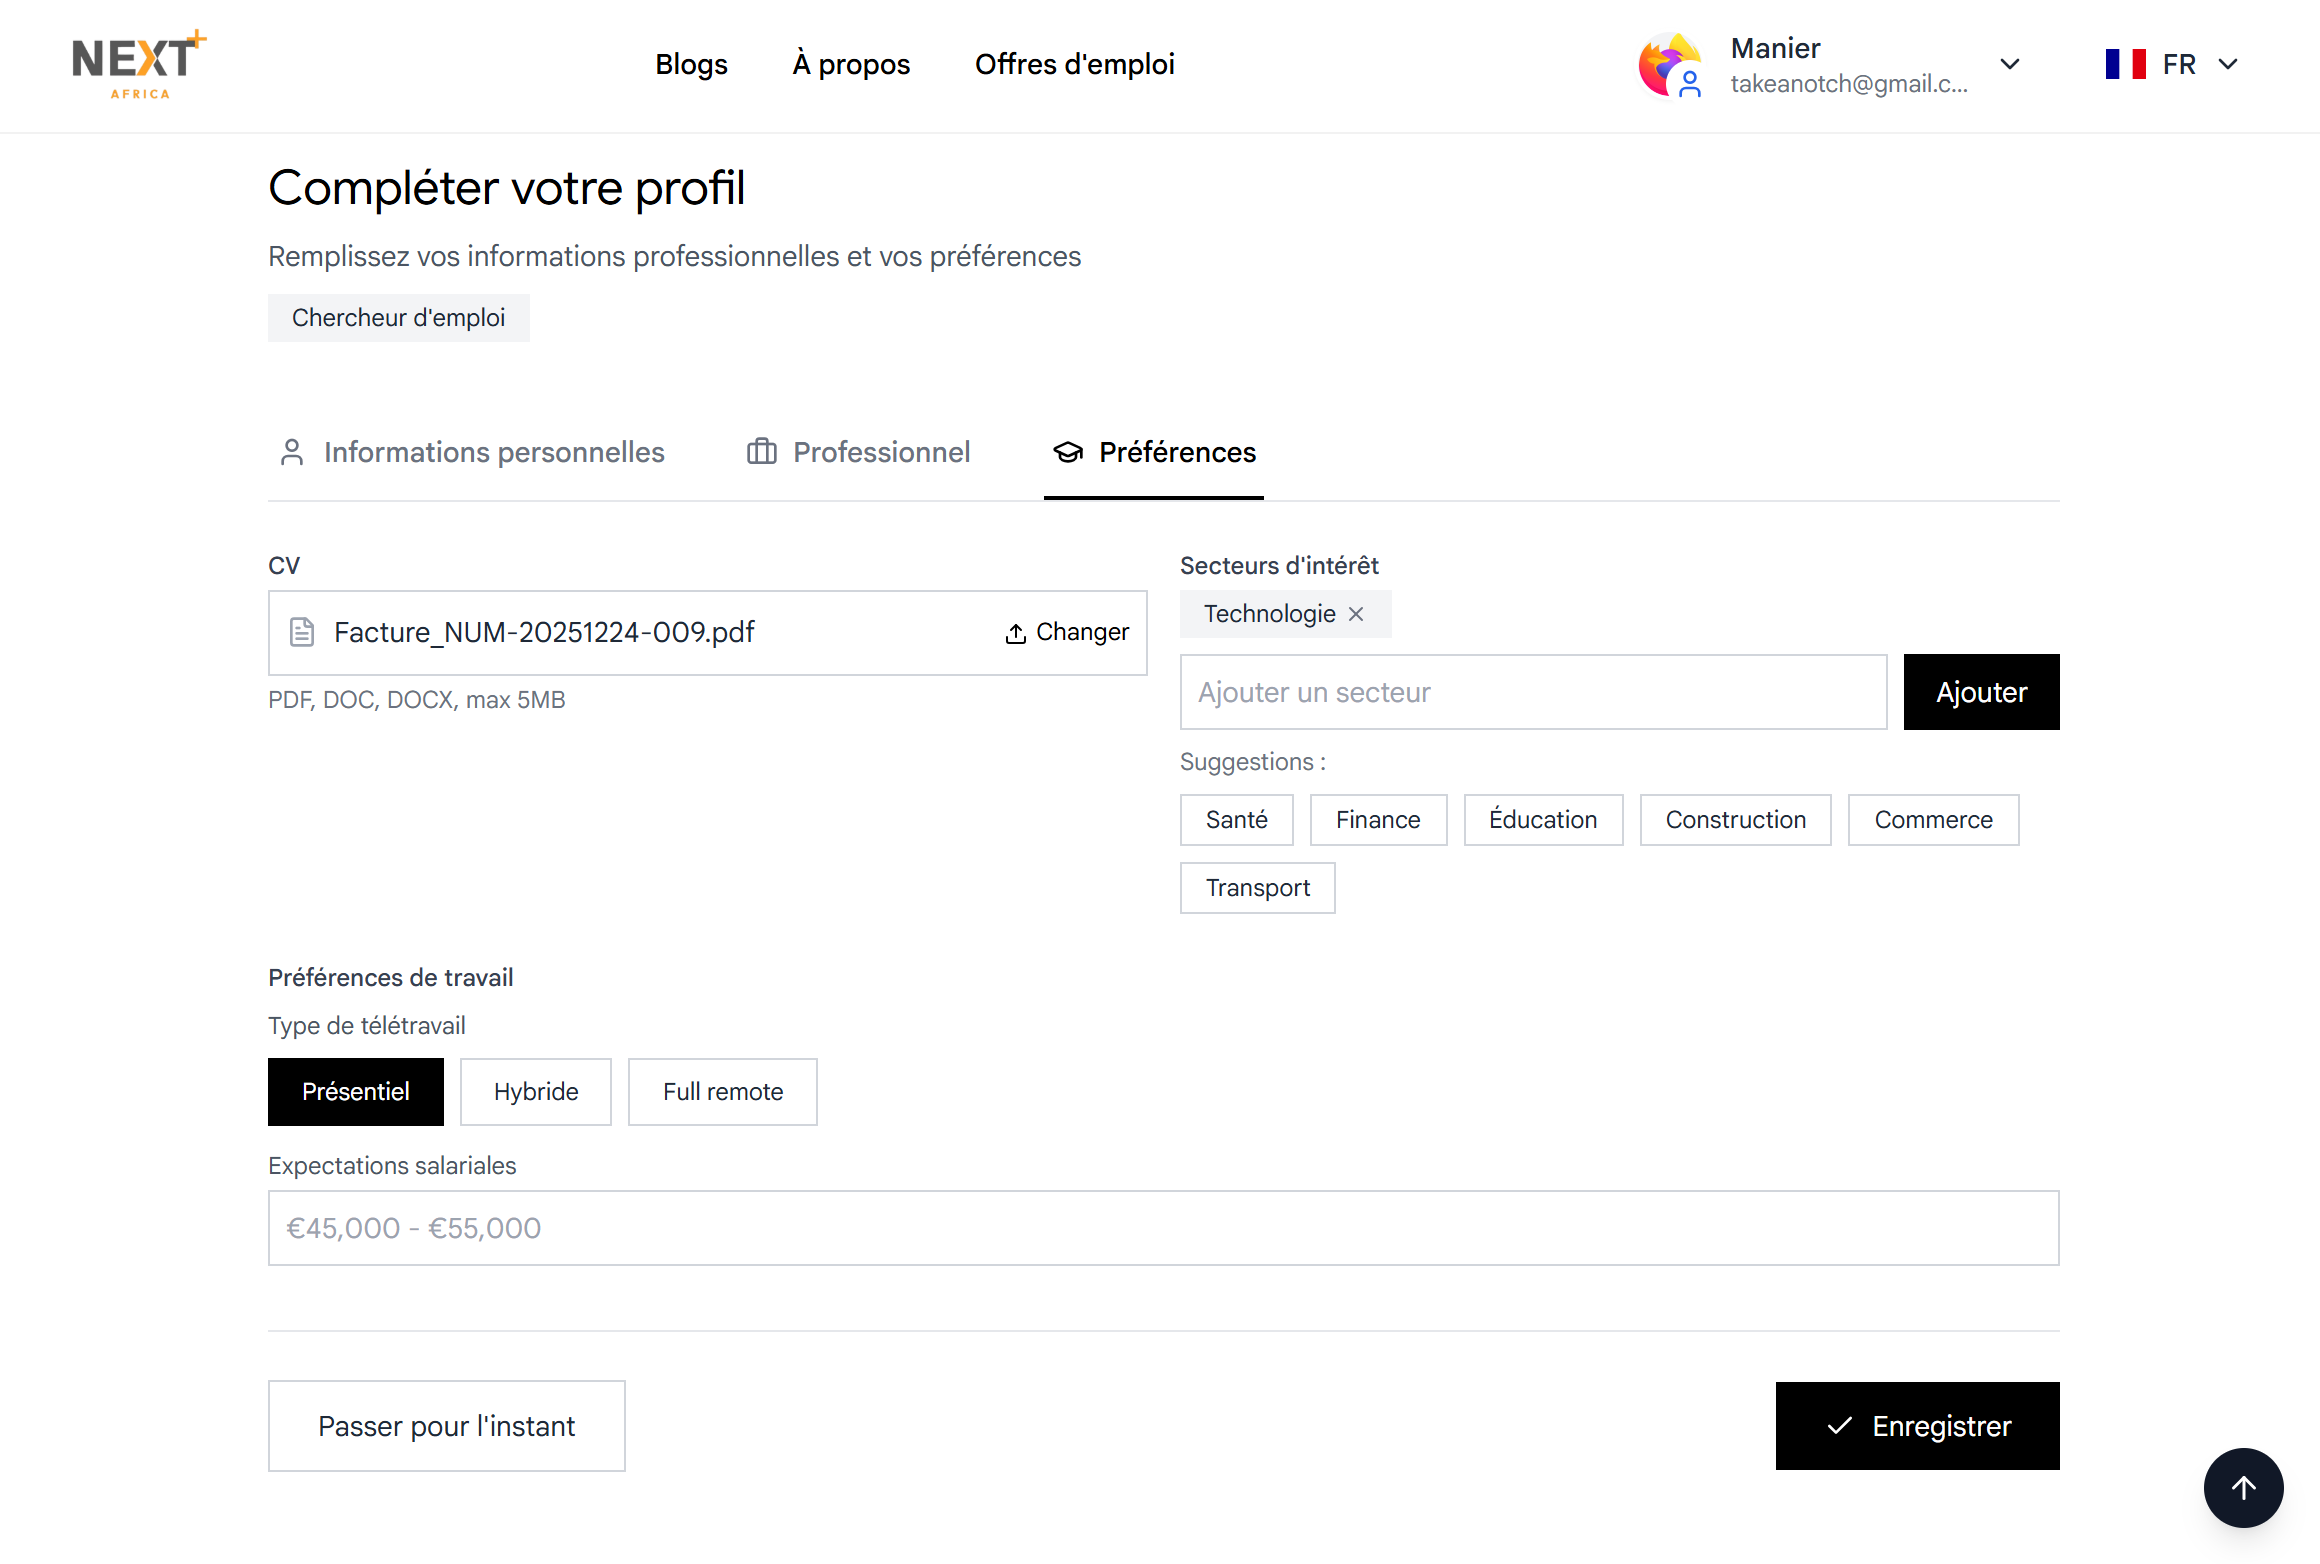Remove the Technologie sector tag
Viewport: 2320px width, 1564px height.
(x=1356, y=614)
